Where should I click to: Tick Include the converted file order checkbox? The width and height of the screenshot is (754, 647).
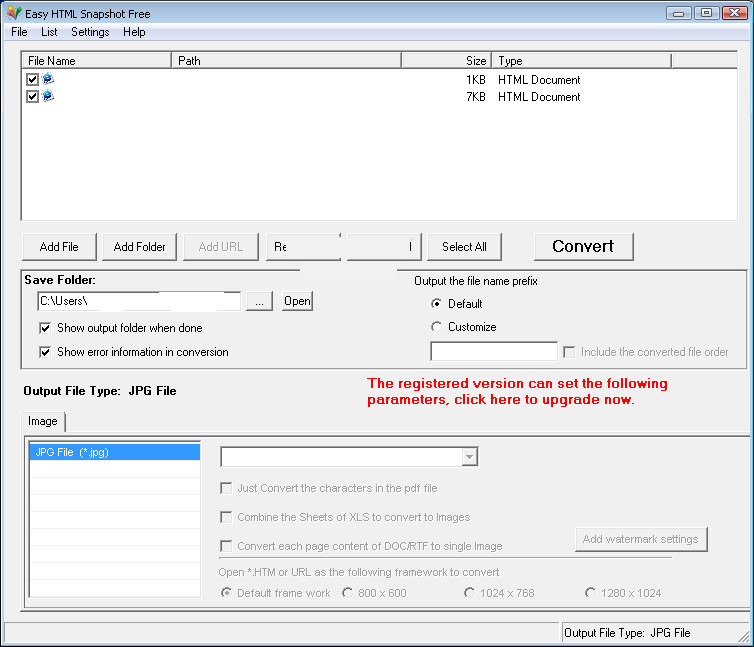tap(569, 352)
